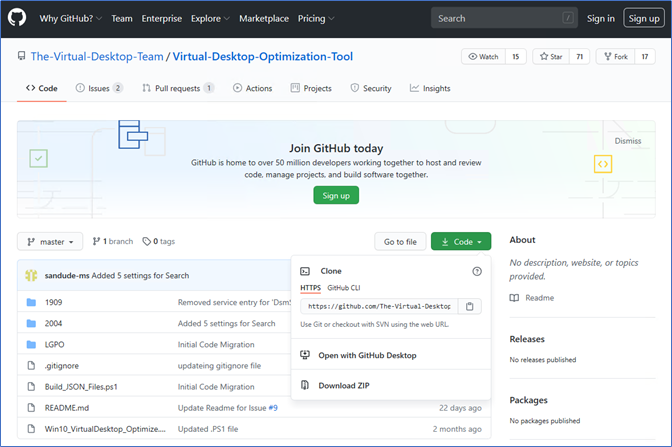
Task: Expand the Pricing dropdown menu
Action: point(316,18)
